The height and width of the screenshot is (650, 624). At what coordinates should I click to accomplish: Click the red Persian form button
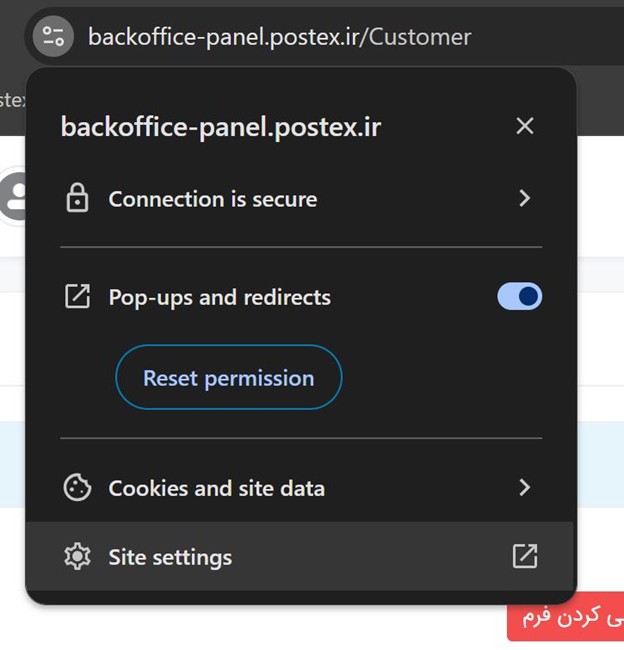pyautogui.click(x=566, y=617)
